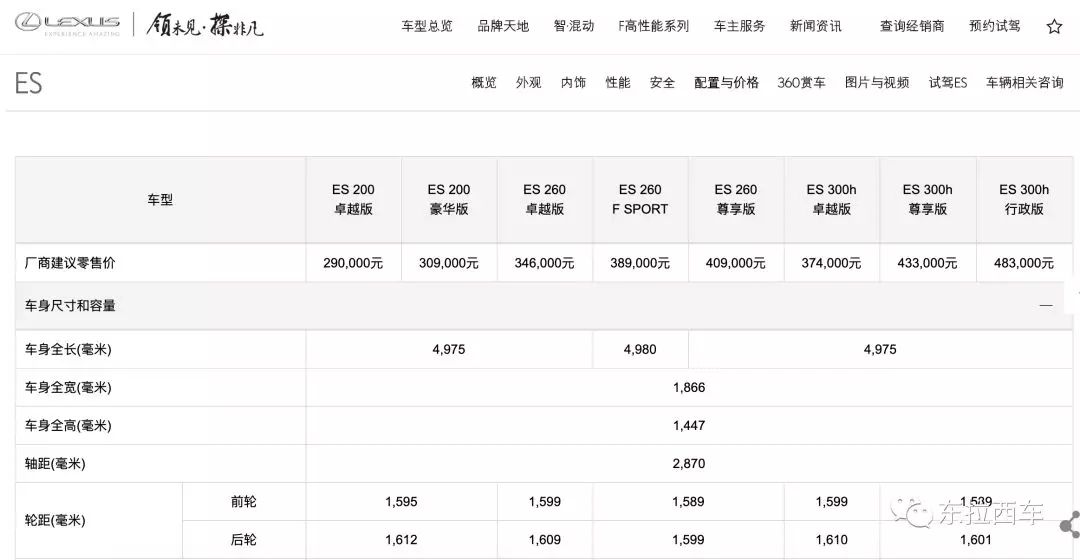Switch to the 概览 tab

click(x=484, y=83)
